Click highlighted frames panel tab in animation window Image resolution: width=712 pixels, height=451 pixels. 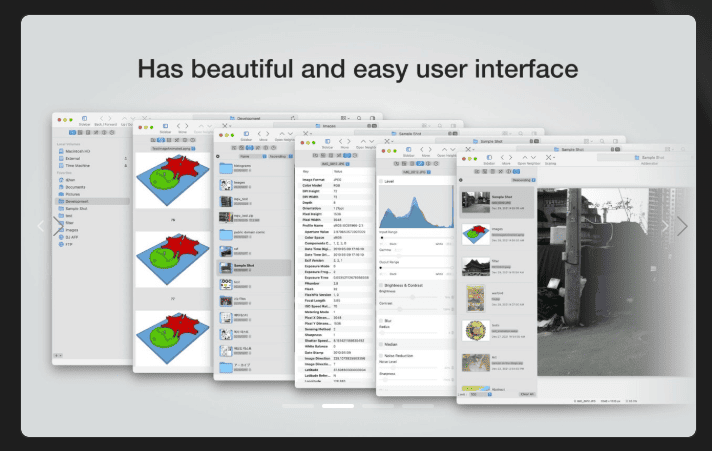pyautogui.click(x=160, y=140)
